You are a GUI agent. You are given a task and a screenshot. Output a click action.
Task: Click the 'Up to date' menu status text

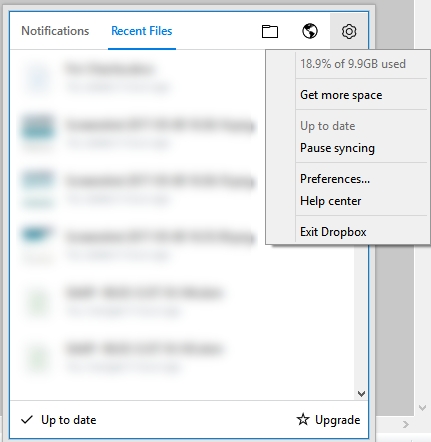pos(328,126)
